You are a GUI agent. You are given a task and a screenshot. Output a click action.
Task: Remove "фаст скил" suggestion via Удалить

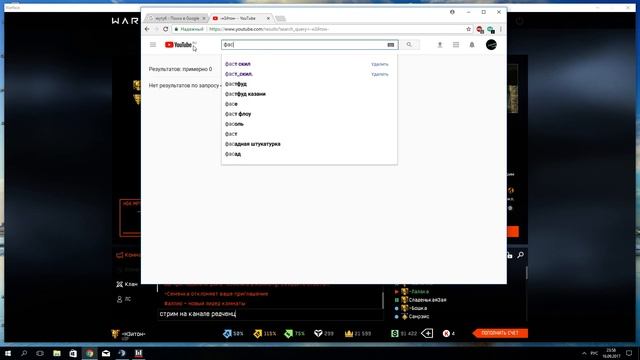380,64
